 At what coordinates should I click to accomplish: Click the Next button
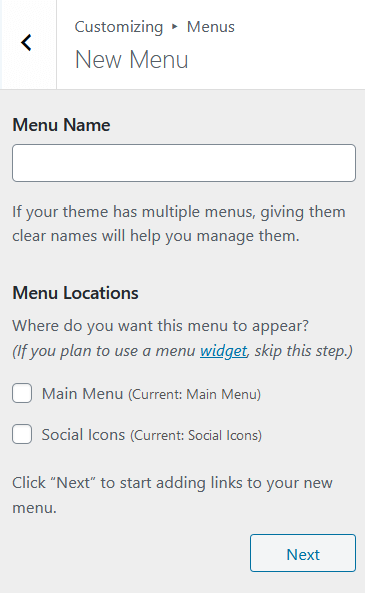(303, 553)
